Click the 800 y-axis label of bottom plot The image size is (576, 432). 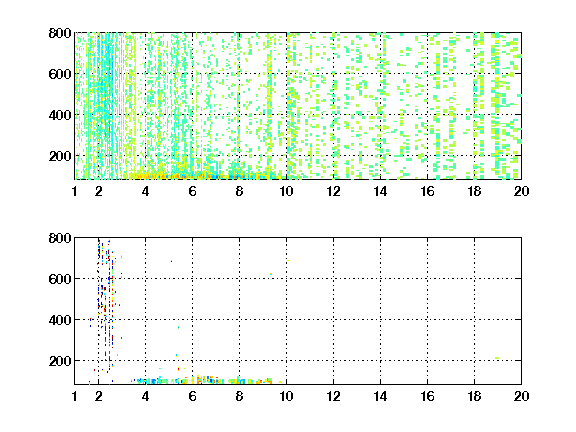pos(60,238)
